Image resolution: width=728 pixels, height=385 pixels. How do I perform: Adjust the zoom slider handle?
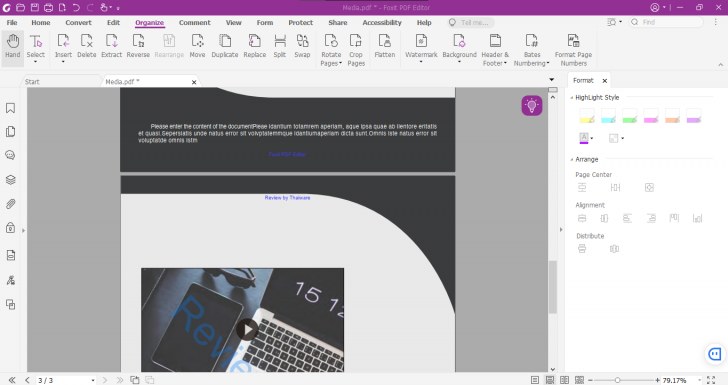[x=618, y=380]
